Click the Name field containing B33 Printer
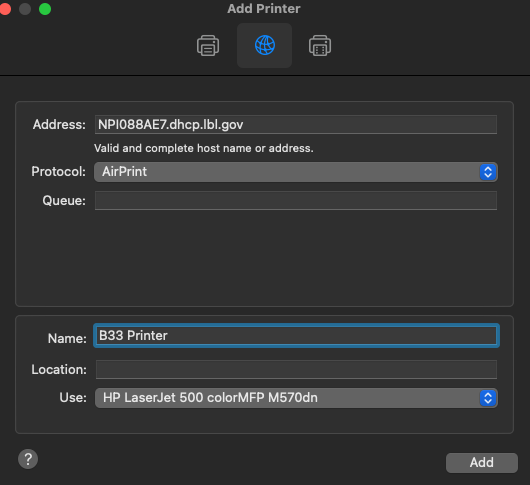 tap(296, 336)
